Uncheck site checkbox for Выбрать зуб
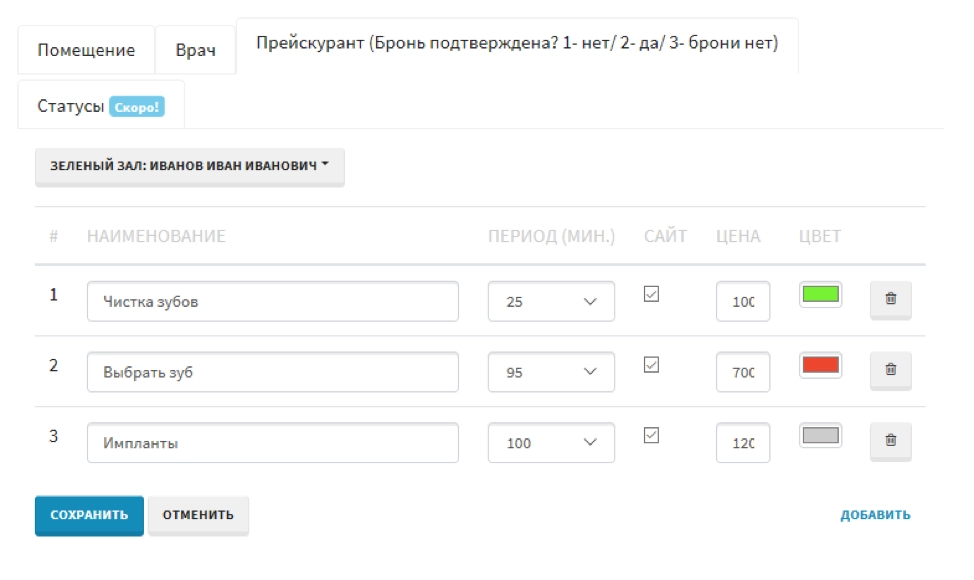 (x=651, y=365)
